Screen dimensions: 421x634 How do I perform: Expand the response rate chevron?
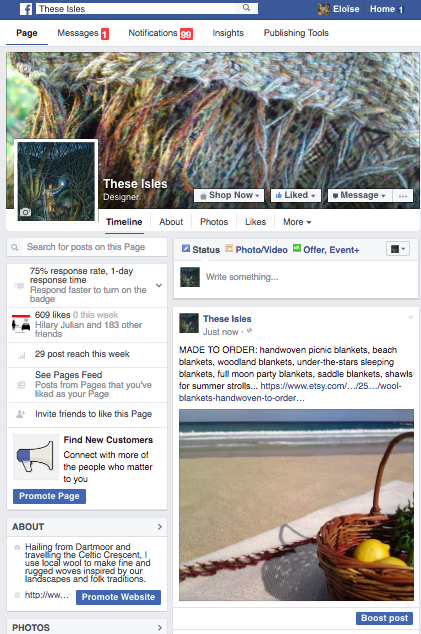coord(159,285)
